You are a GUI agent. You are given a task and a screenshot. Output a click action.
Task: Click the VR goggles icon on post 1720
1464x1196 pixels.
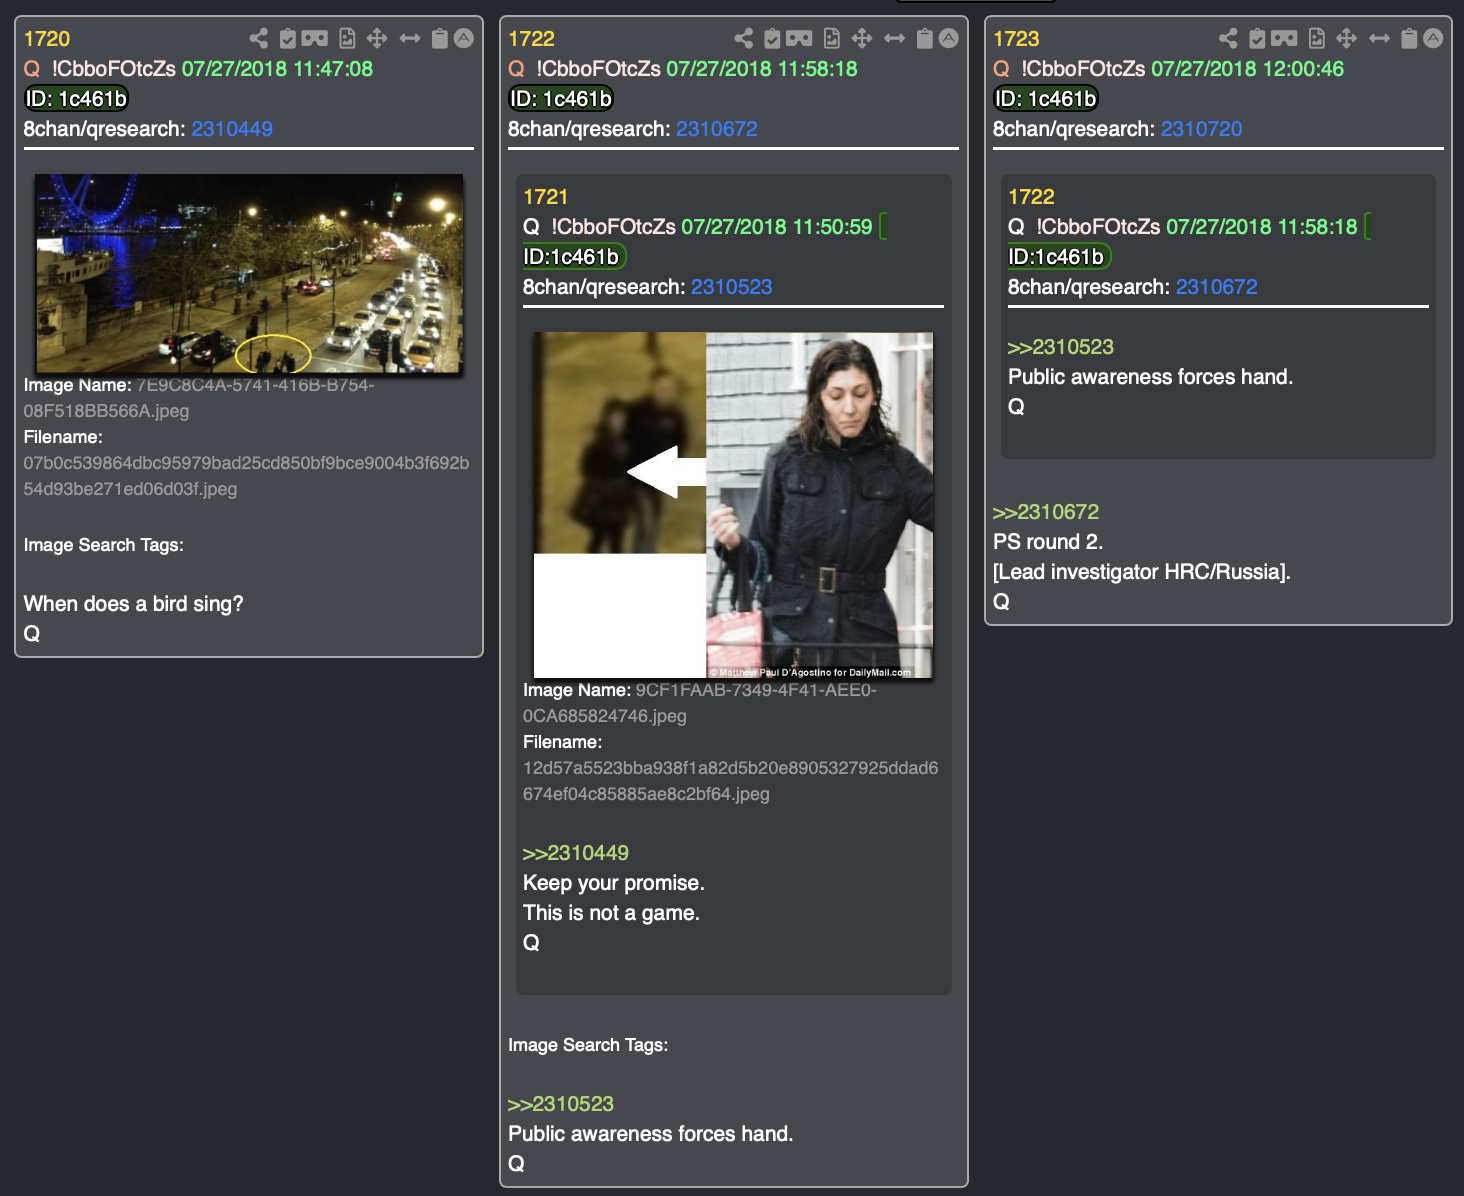[x=315, y=39]
